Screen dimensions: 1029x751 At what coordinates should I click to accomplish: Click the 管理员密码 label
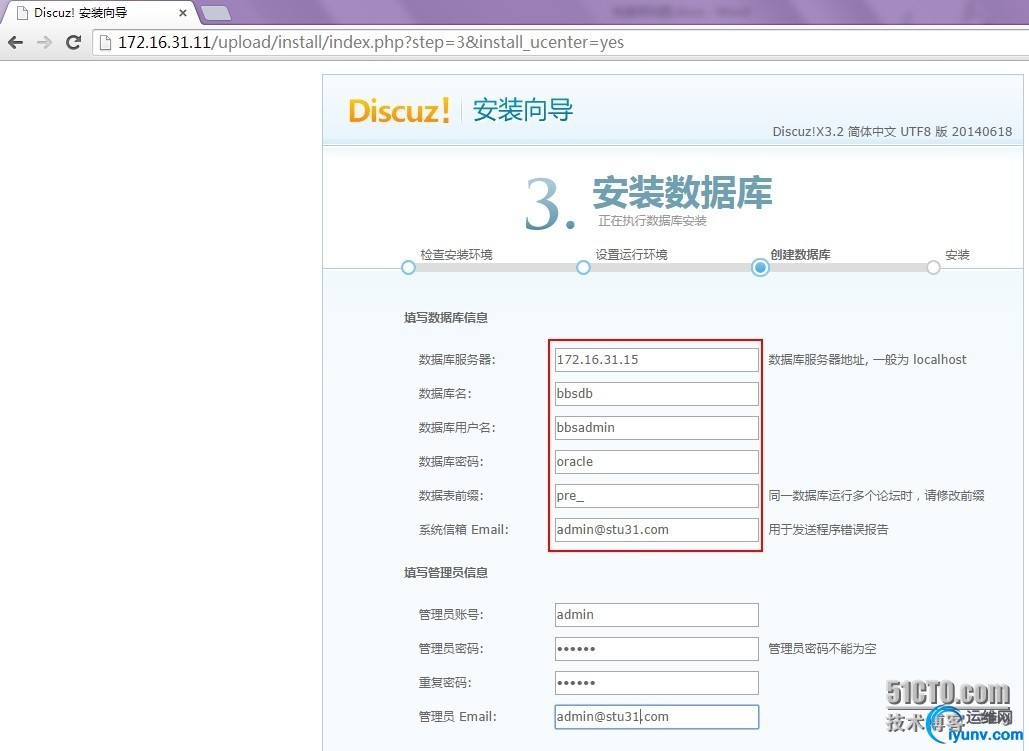[x=451, y=649]
